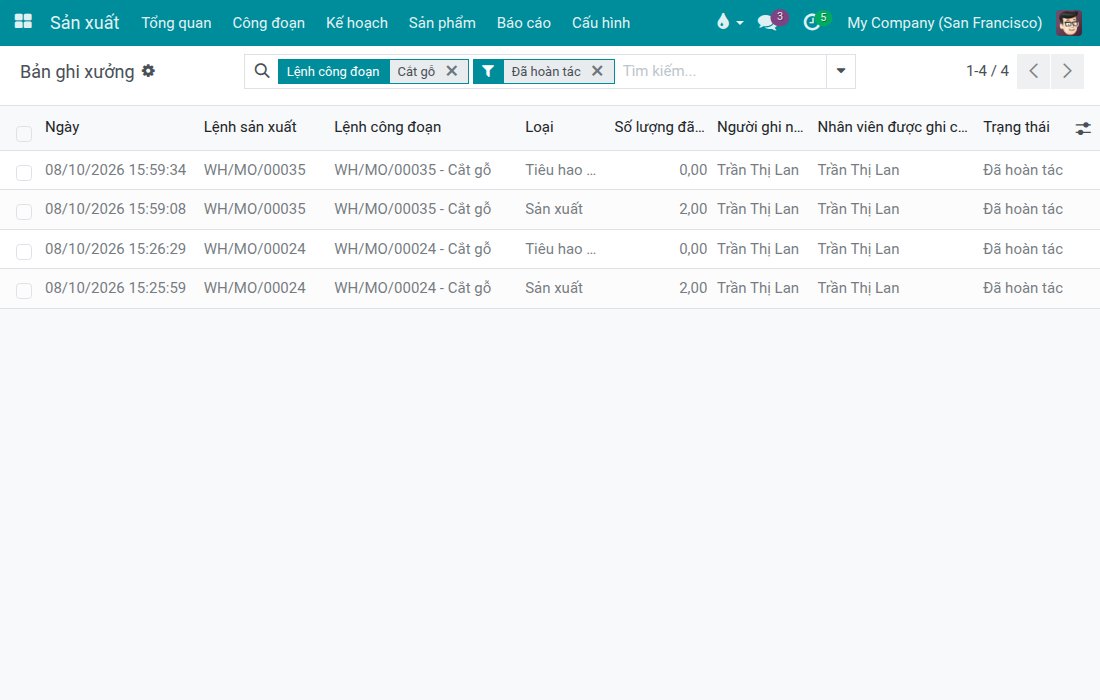Open the user avatar menu

pyautogui.click(x=1069, y=23)
